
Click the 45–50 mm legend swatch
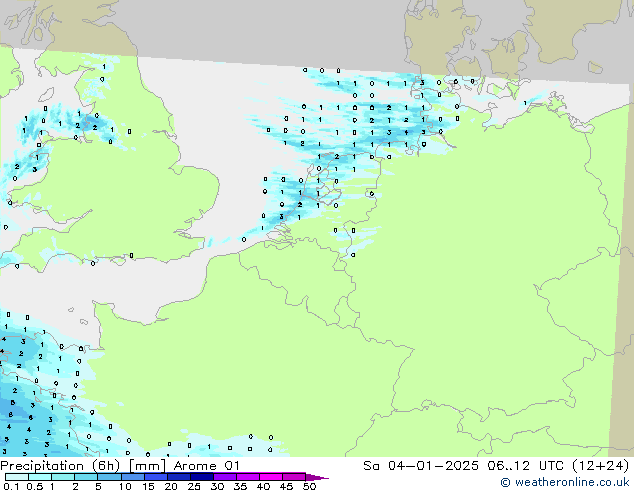(x=294, y=477)
